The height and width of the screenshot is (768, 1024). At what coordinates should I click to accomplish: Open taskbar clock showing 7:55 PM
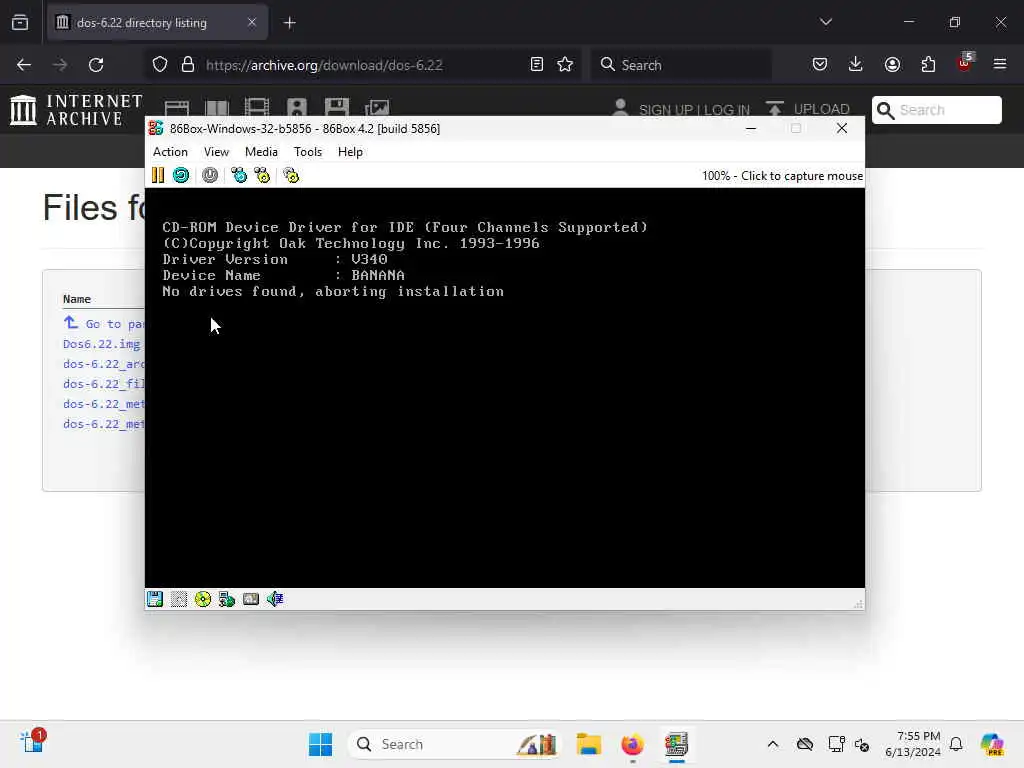(913, 744)
